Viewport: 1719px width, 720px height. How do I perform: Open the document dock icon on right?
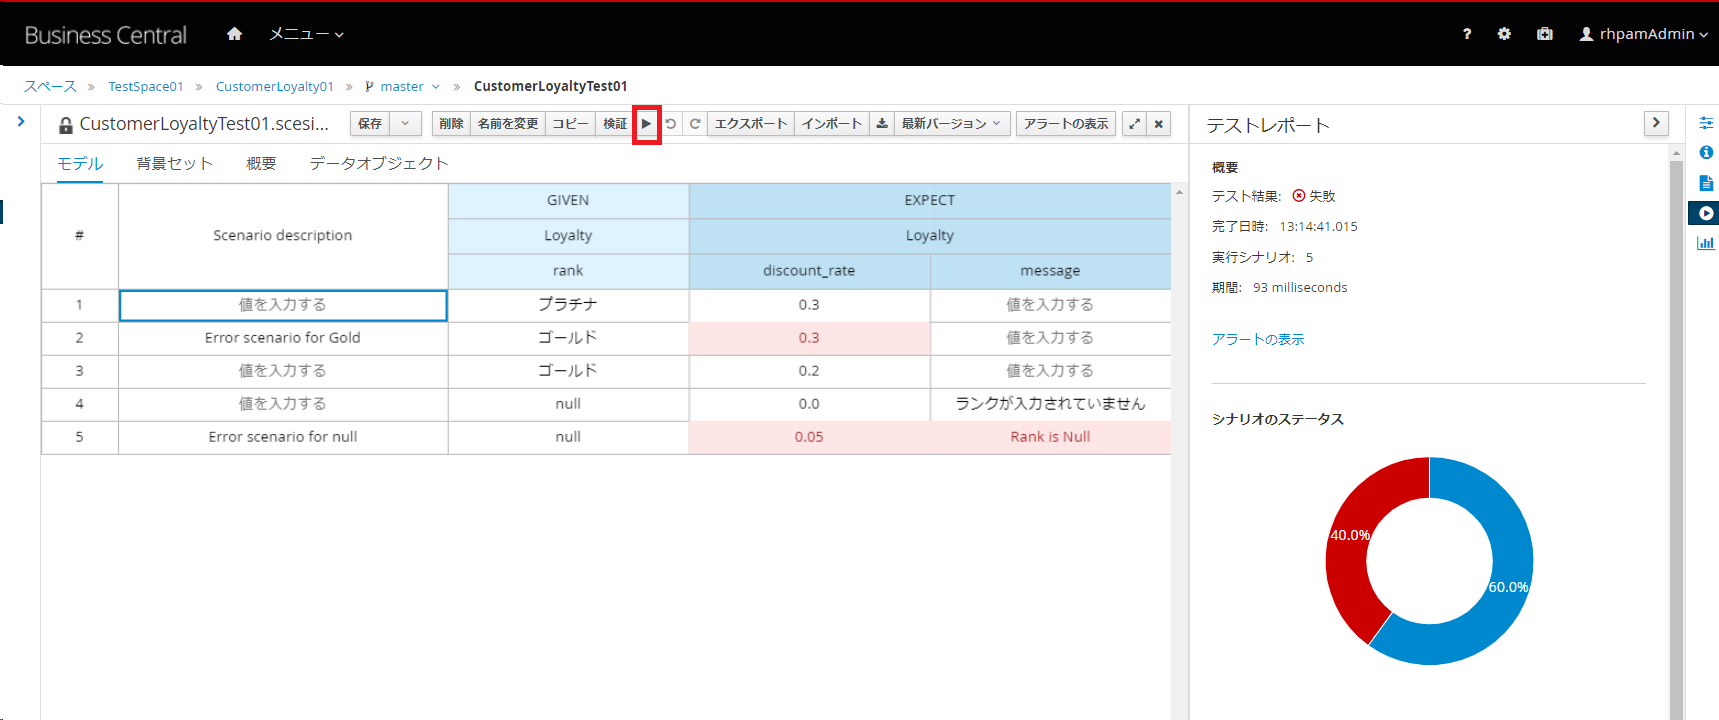click(1706, 183)
